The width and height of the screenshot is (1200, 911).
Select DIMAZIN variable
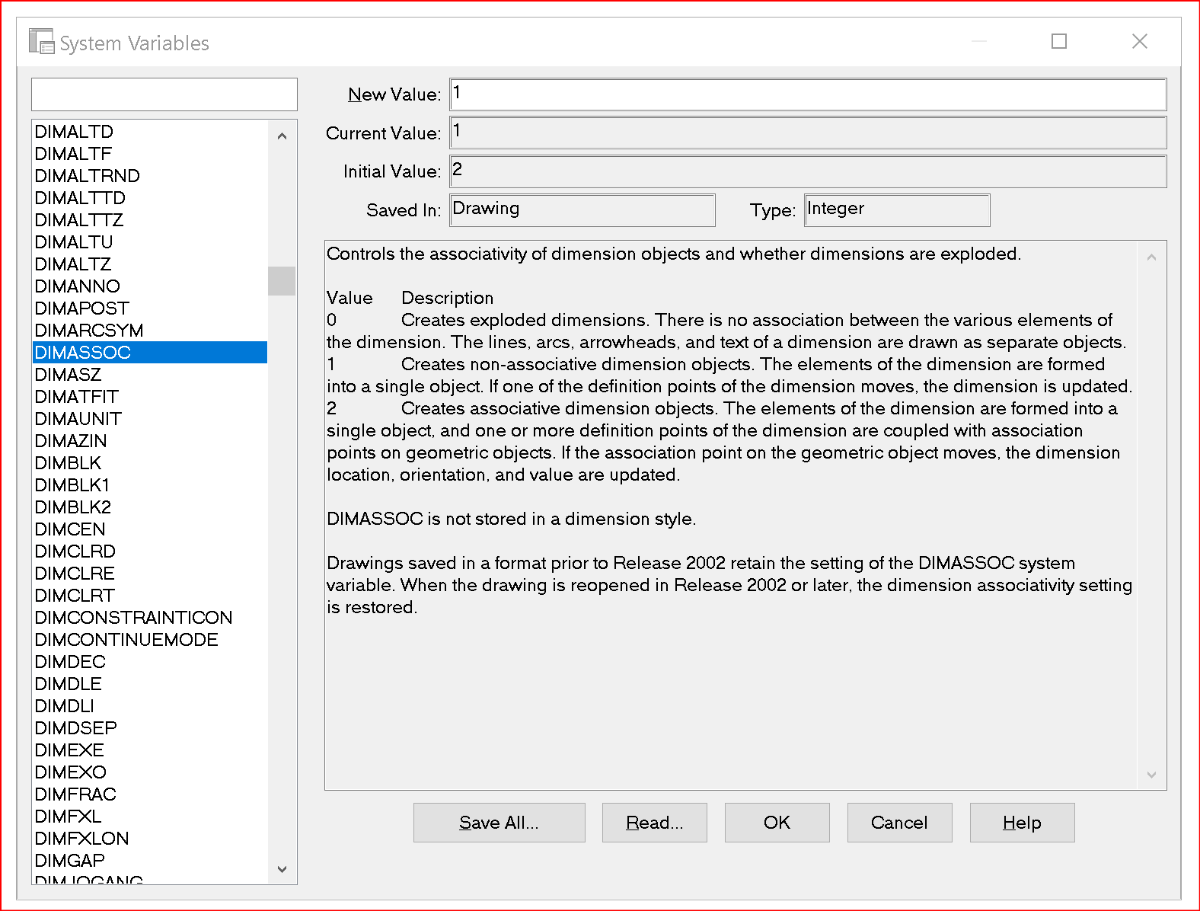(x=149, y=441)
